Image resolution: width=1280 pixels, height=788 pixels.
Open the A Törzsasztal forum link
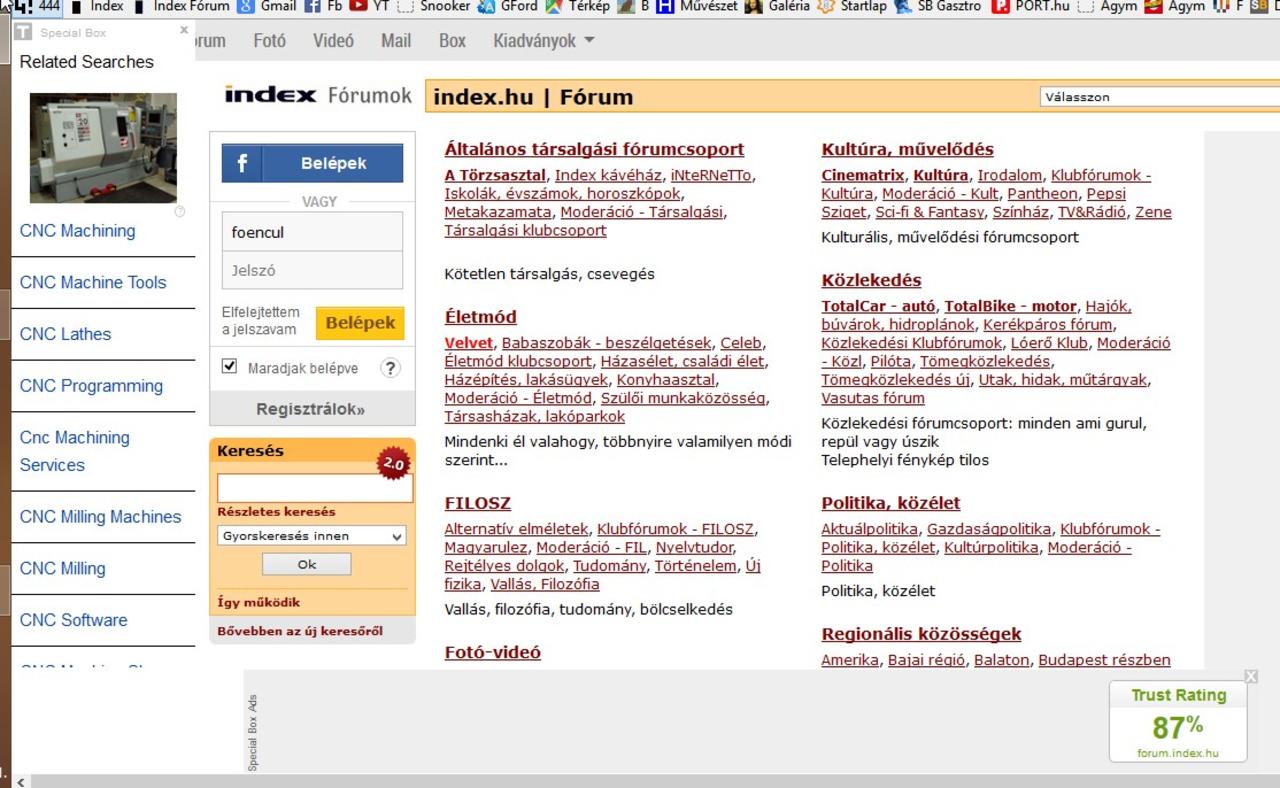(x=495, y=175)
